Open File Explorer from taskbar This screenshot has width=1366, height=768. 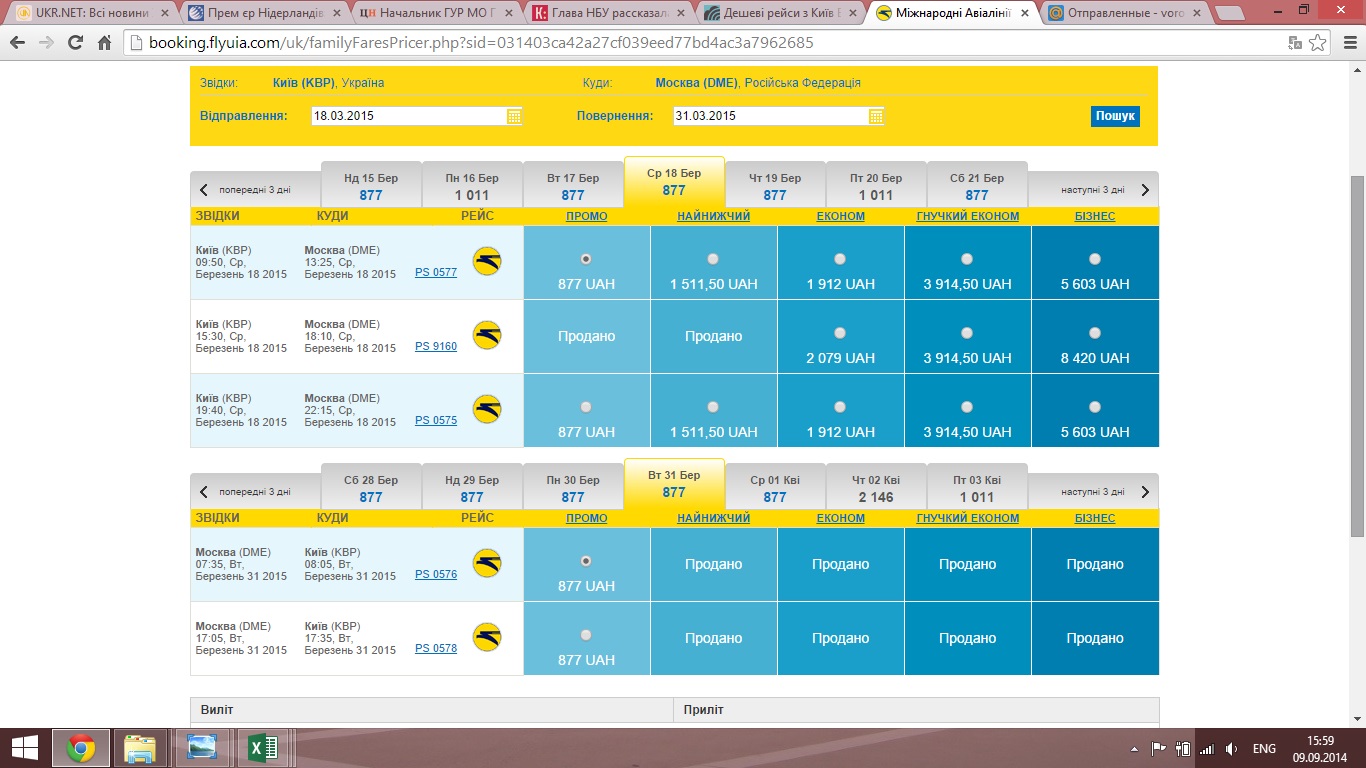coord(140,747)
